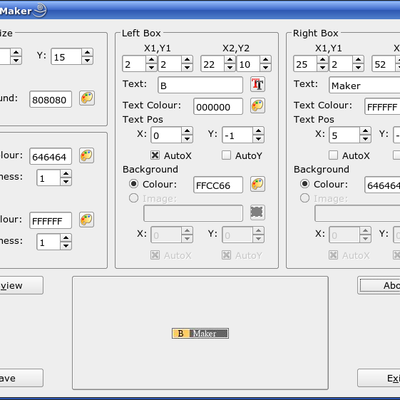400x400 pixels.
Task: Edit Right Box text colour field FFFFFF
Action: pyautogui.click(x=382, y=107)
